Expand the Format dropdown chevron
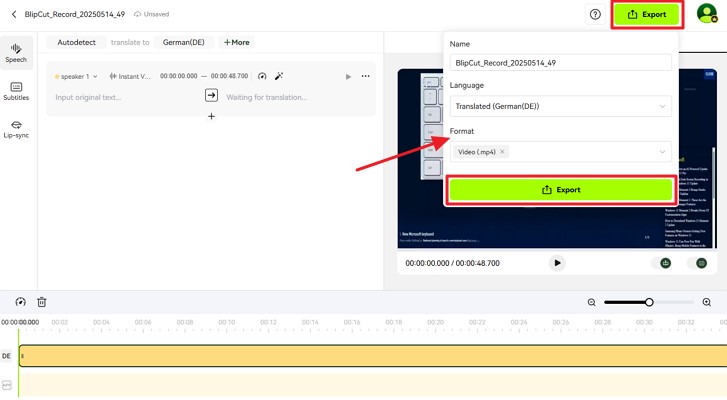This screenshot has height=400, width=727. (662, 152)
